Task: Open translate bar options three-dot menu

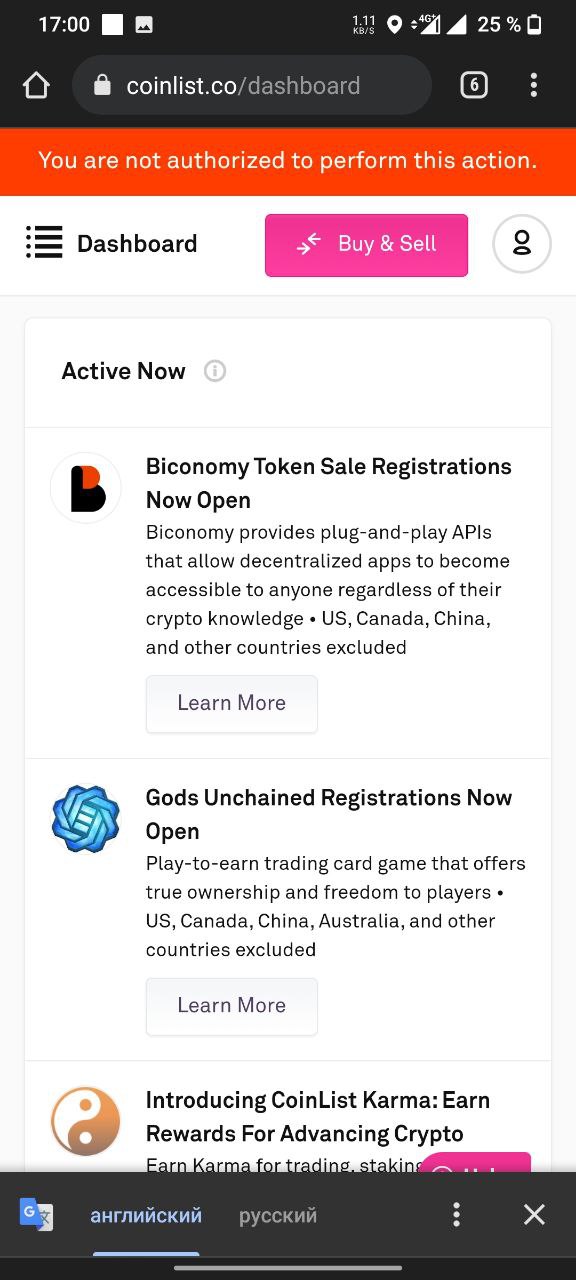Action: click(456, 1215)
